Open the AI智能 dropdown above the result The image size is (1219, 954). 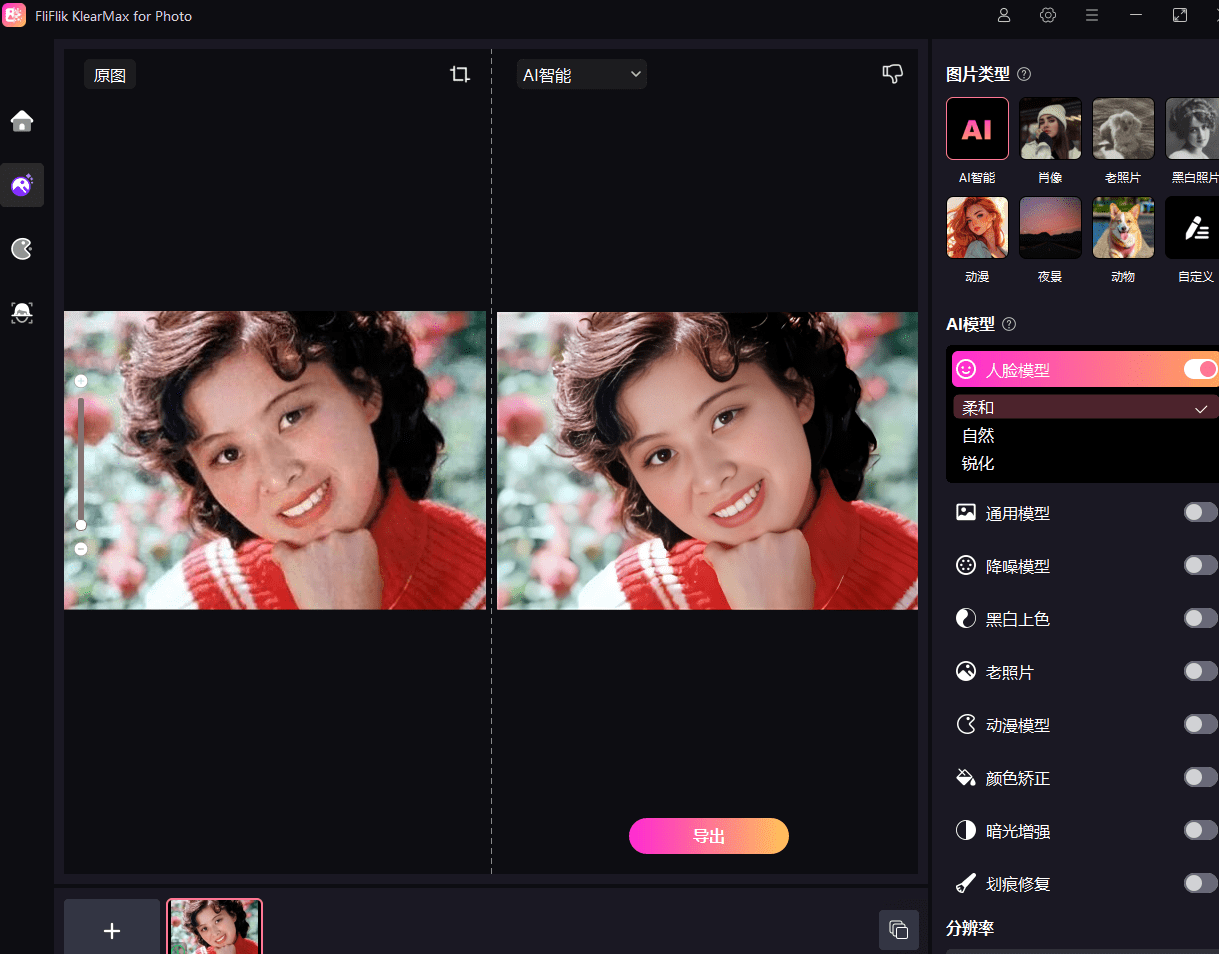(582, 75)
